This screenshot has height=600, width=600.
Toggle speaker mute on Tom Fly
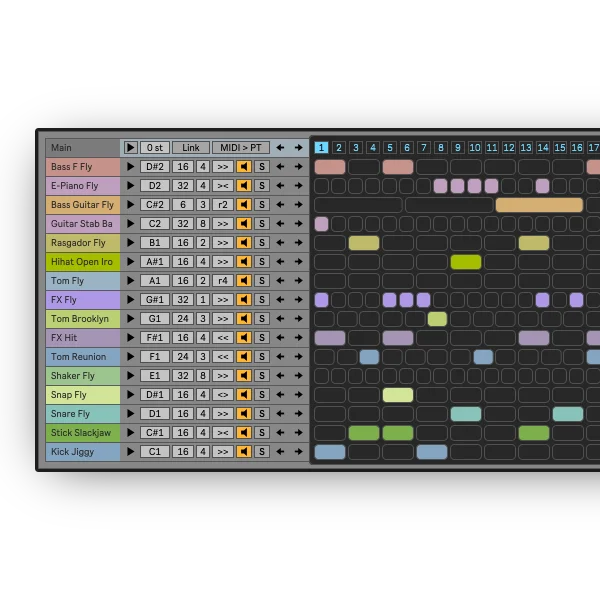(244, 280)
